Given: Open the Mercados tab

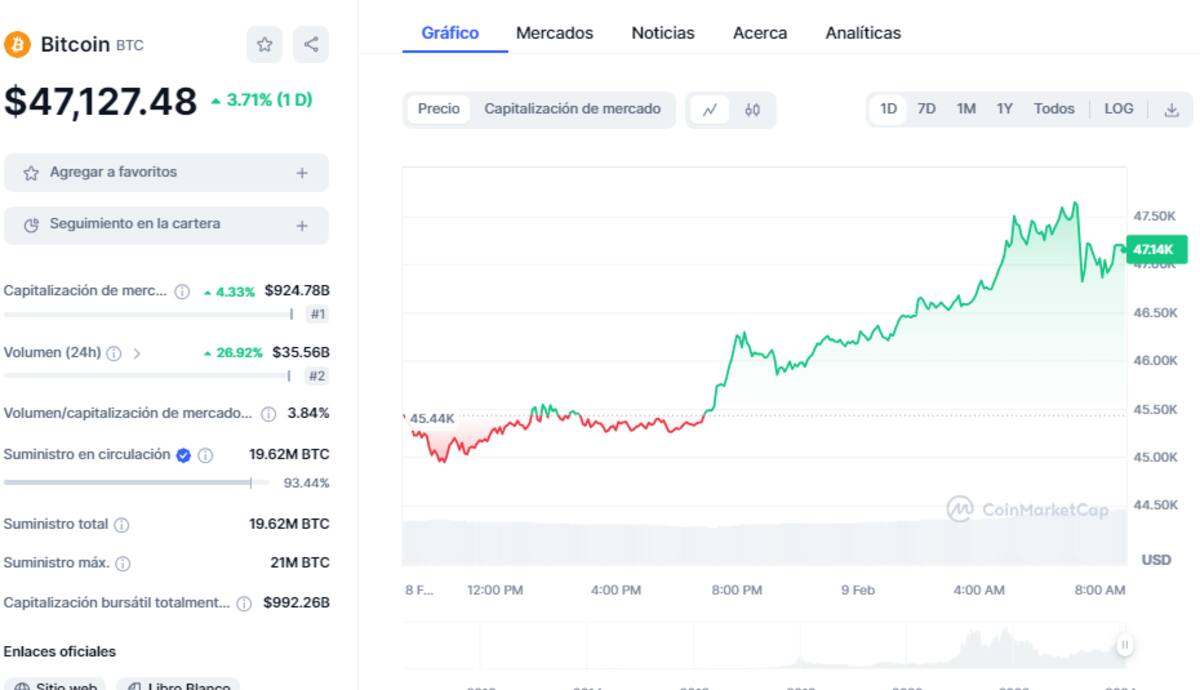Looking at the screenshot, I should tap(554, 33).
